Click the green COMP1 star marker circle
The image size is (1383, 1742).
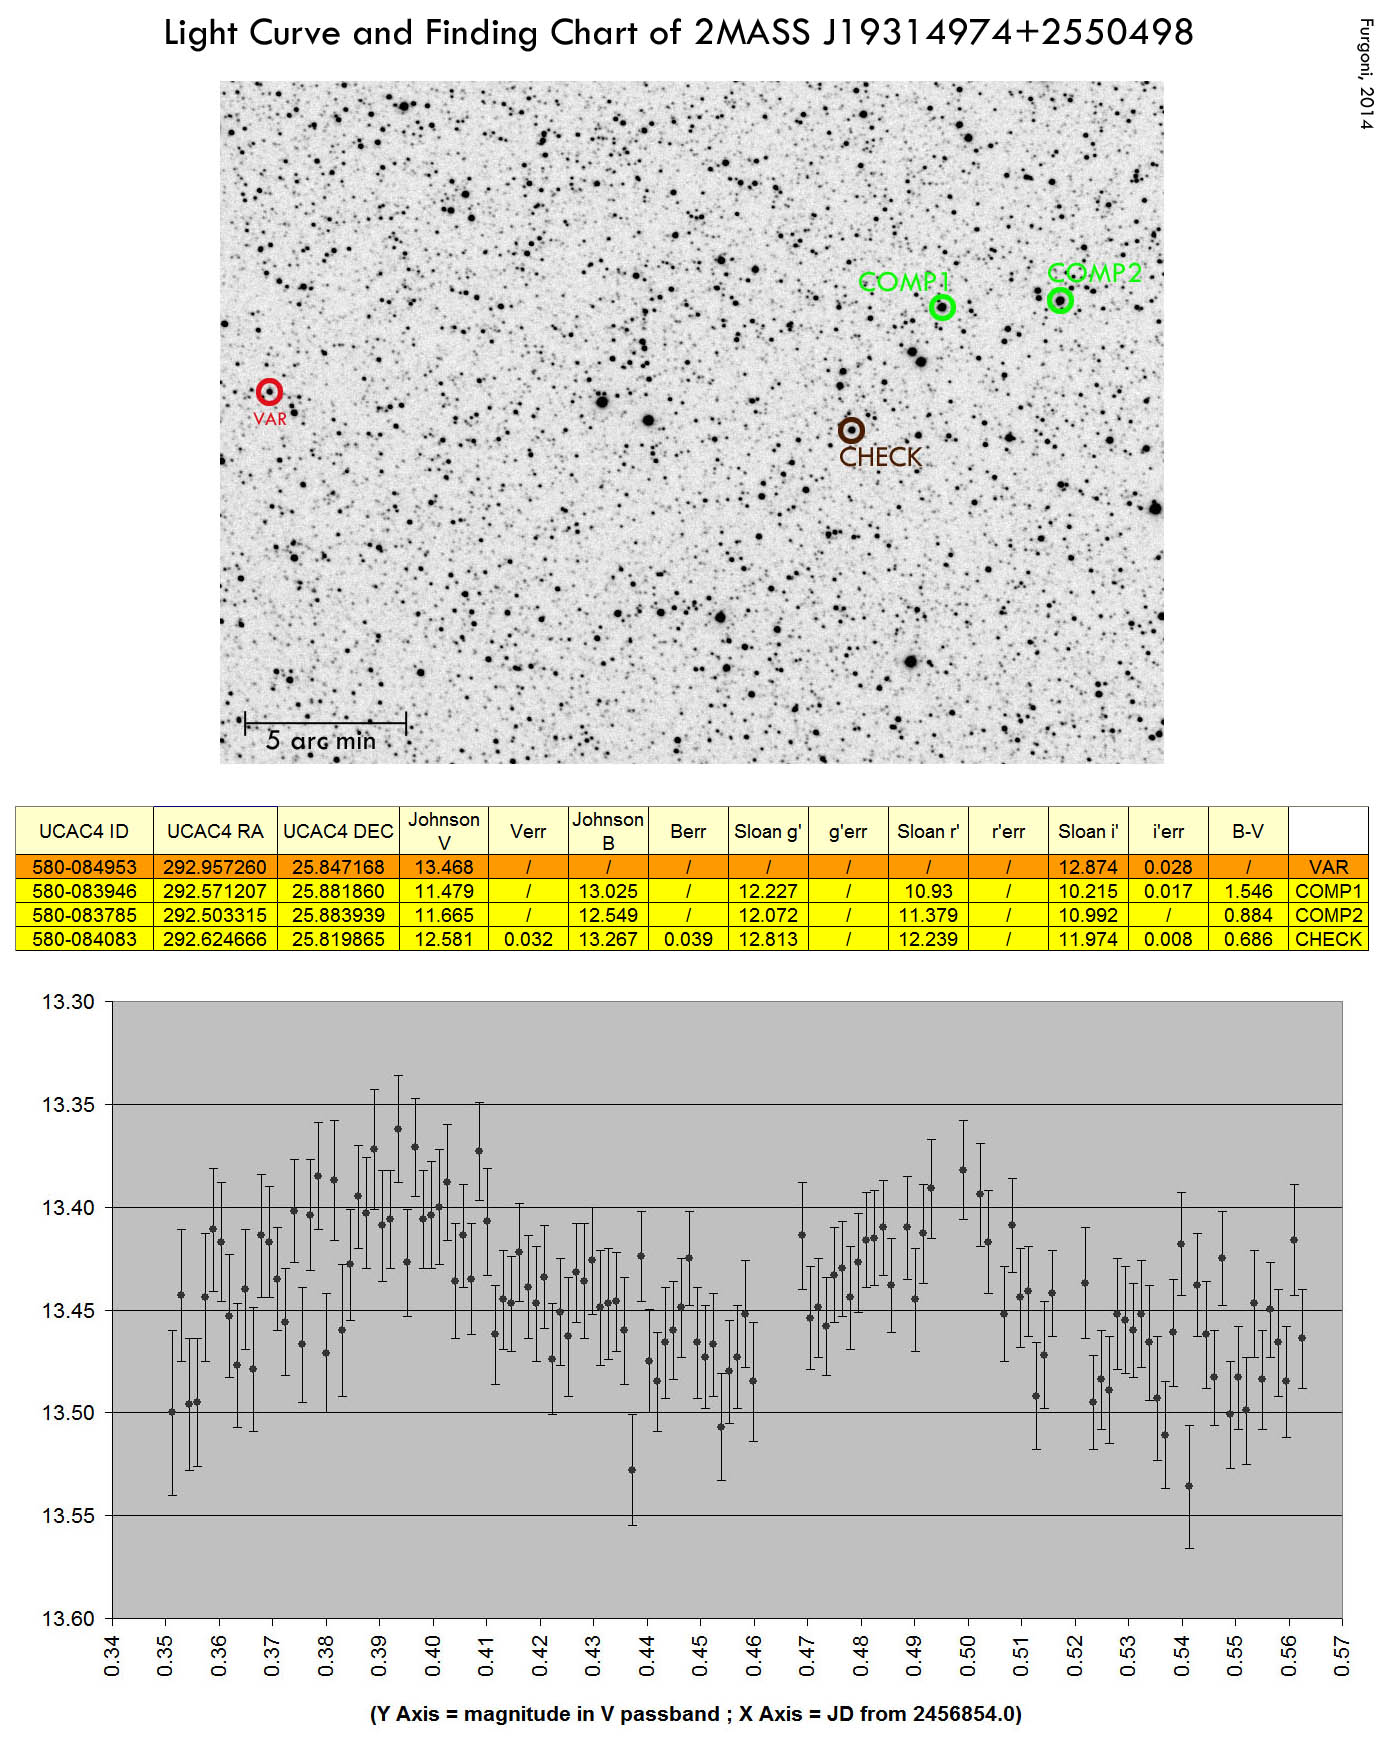[x=942, y=307]
